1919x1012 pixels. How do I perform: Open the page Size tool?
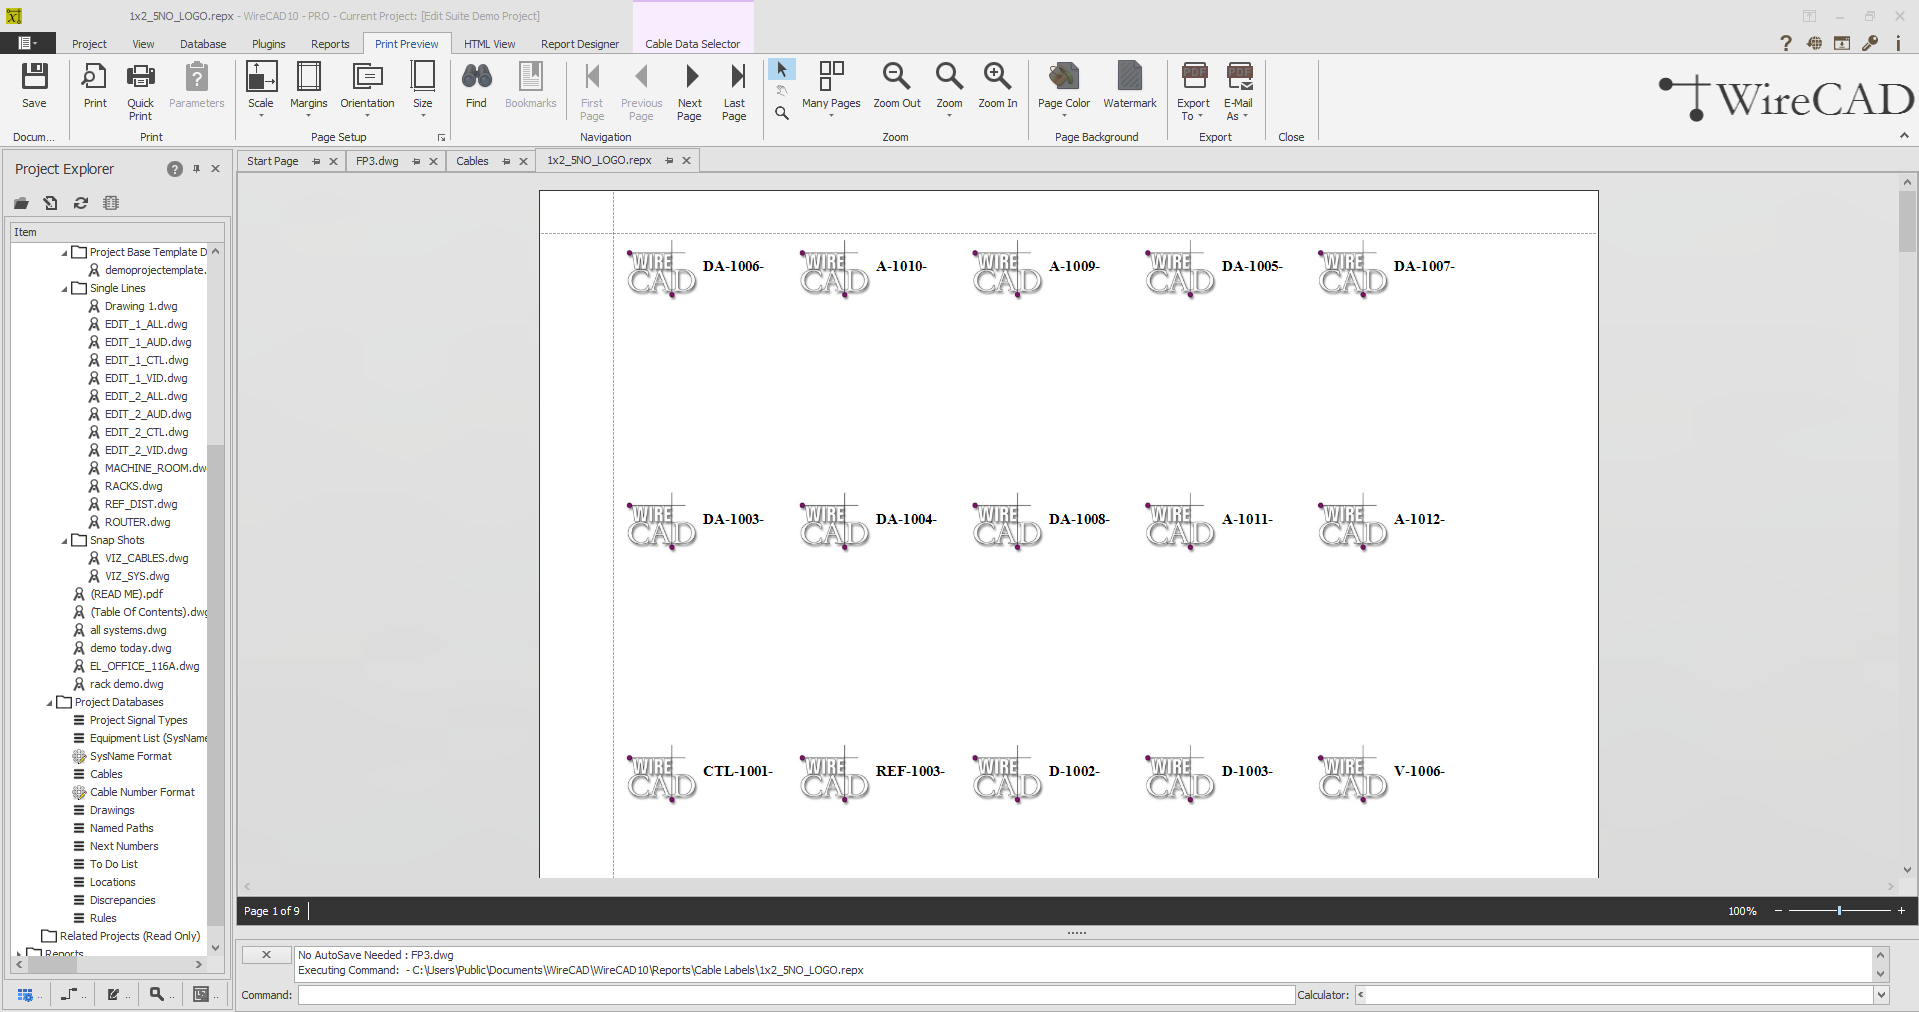click(423, 77)
